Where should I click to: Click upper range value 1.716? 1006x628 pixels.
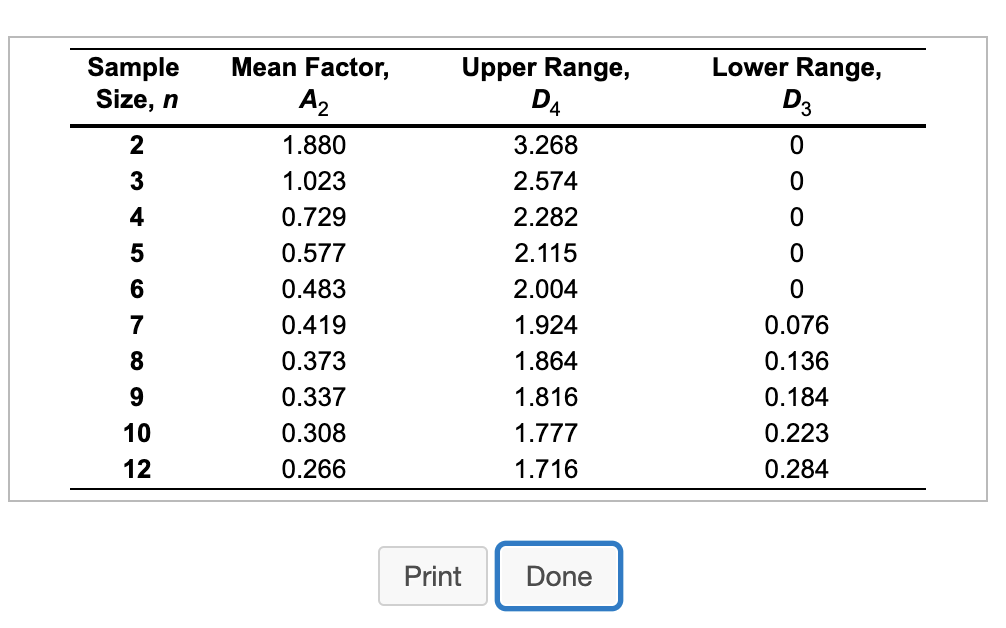point(546,468)
